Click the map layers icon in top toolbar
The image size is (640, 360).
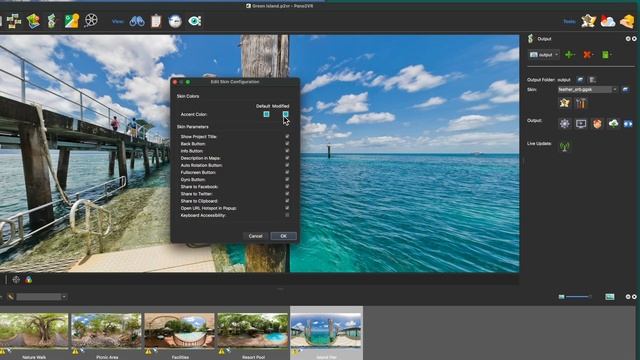pos(33,21)
